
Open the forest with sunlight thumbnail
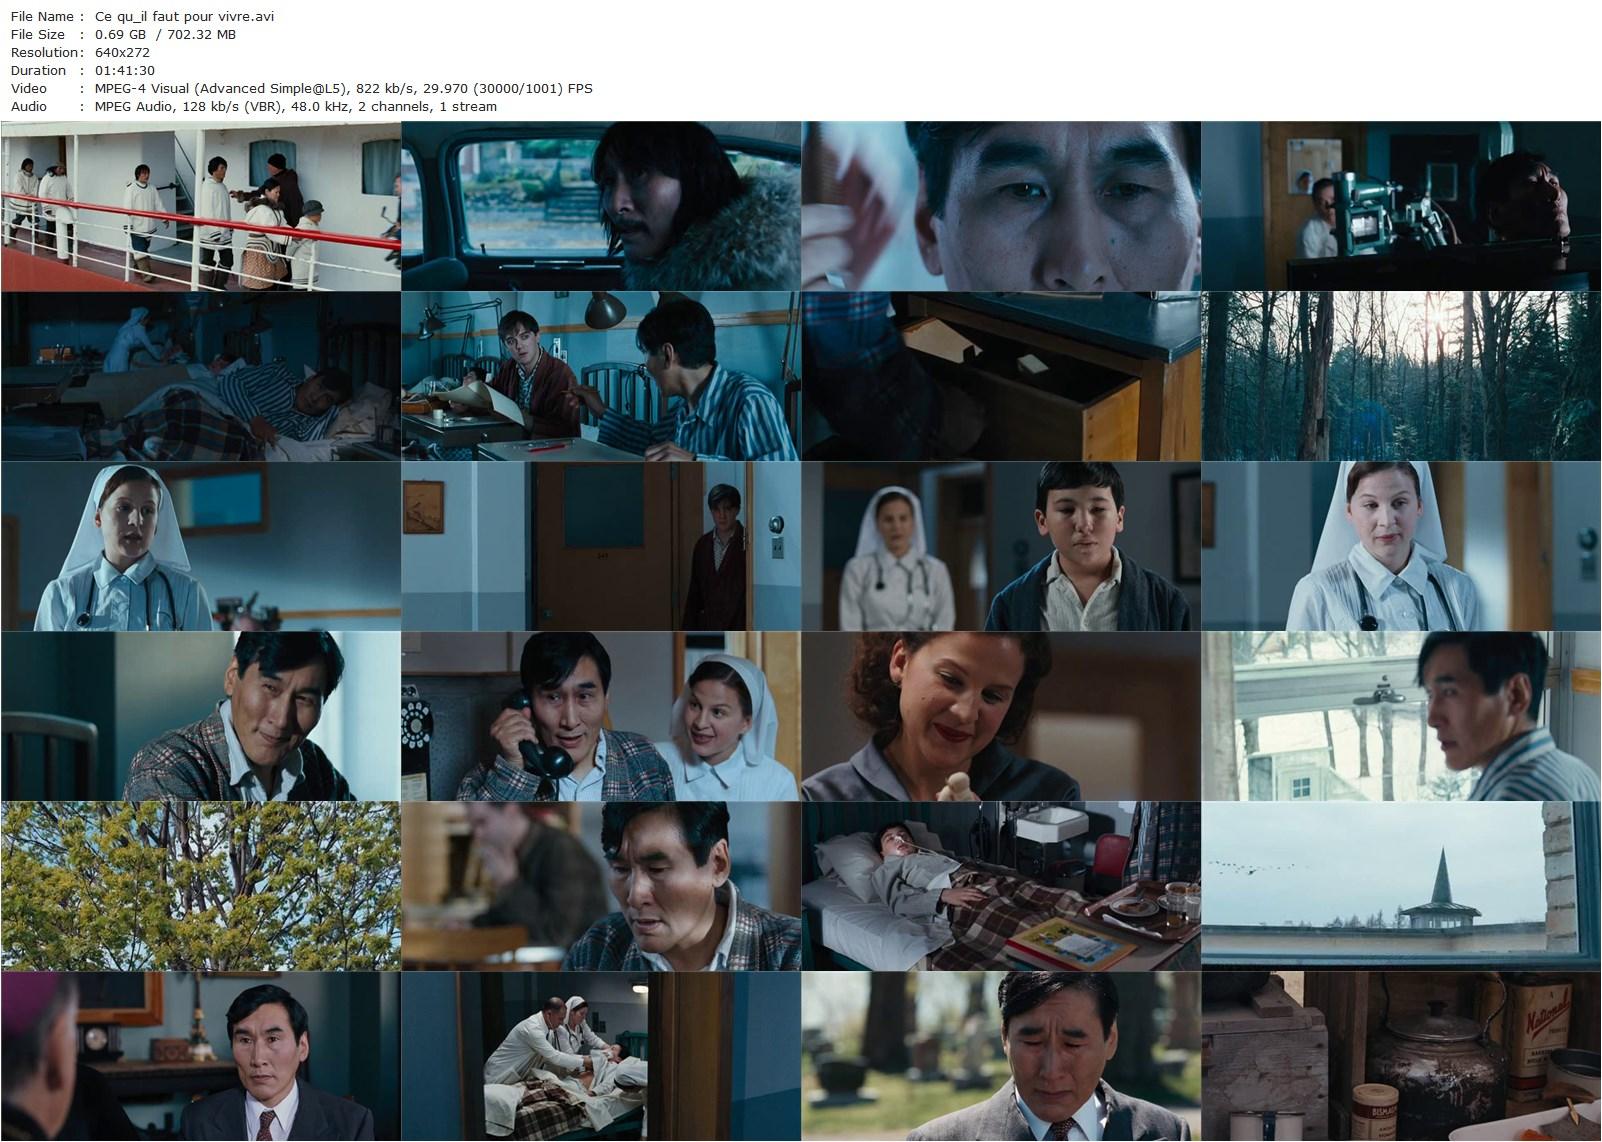pyautogui.click(x=1401, y=376)
